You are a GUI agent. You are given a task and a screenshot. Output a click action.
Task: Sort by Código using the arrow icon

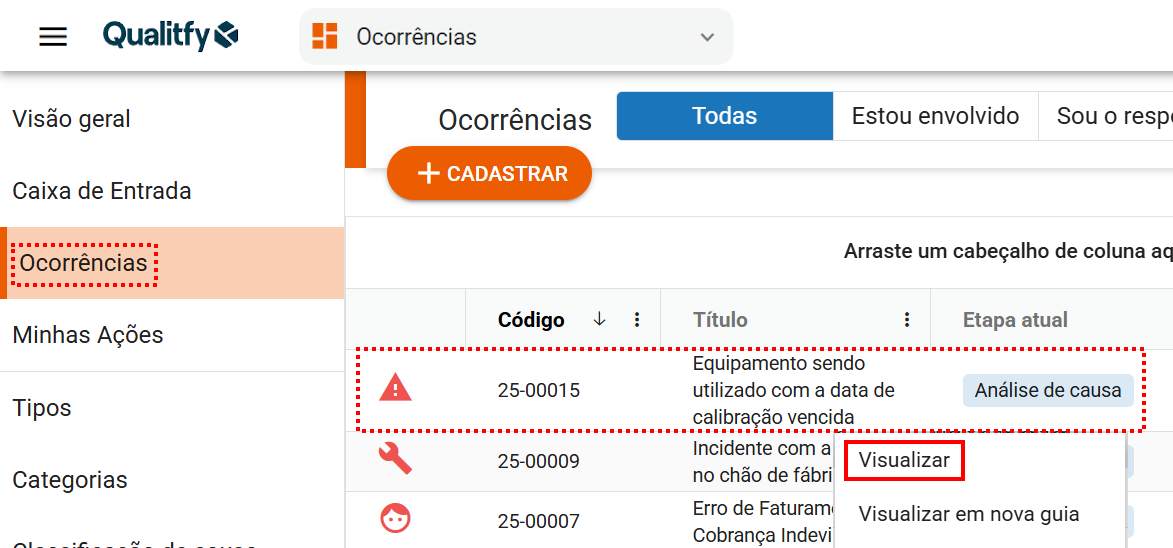pyautogui.click(x=599, y=319)
